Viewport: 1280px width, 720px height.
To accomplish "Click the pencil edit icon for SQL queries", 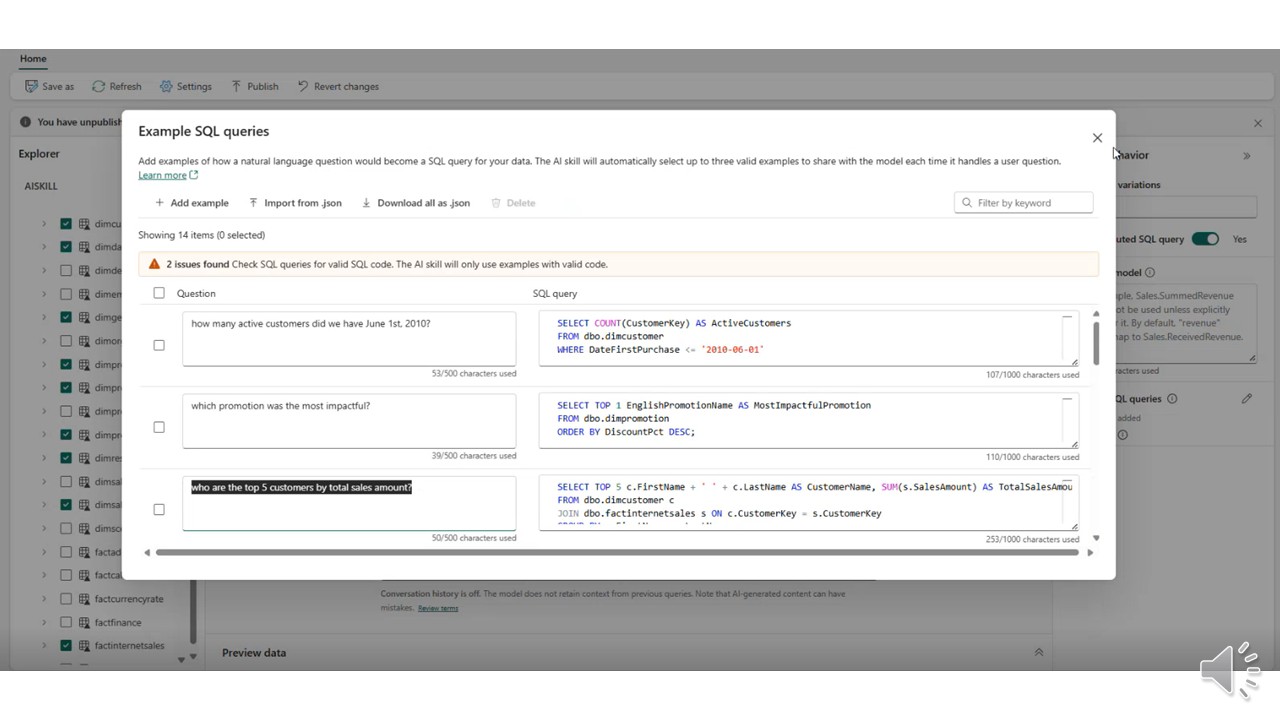I will [x=1247, y=399].
